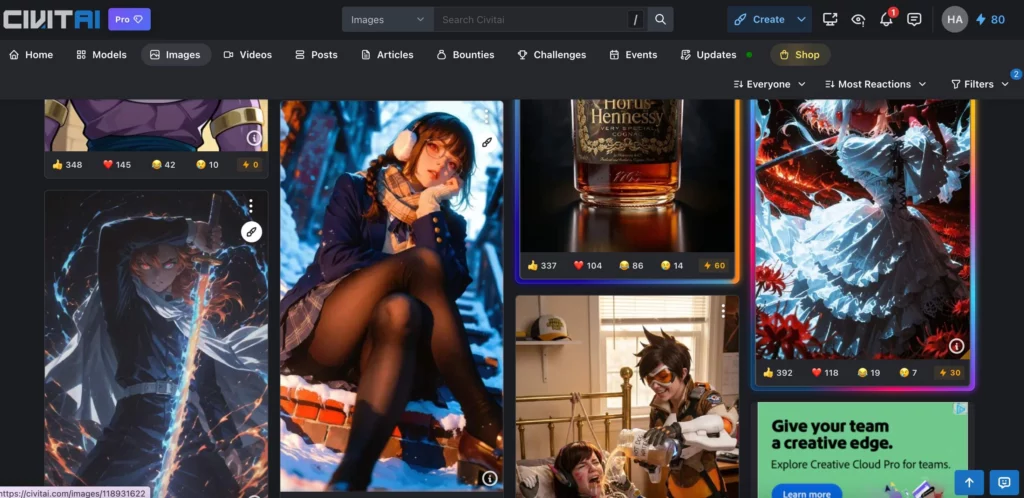The width and height of the screenshot is (1024, 498).
Task: Click the scroll-to-top arrow button
Action: coord(969,482)
